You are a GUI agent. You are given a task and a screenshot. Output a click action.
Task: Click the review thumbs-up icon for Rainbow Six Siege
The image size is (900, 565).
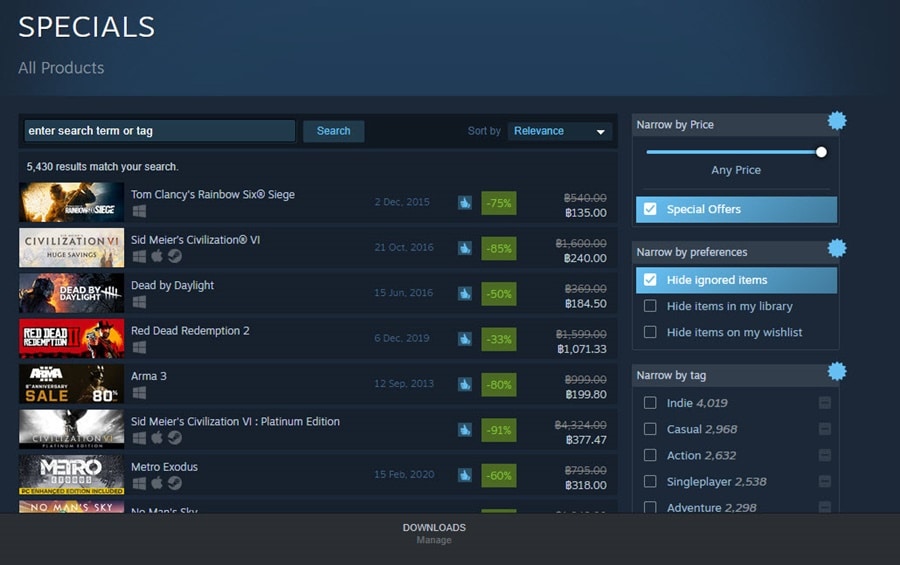point(465,203)
